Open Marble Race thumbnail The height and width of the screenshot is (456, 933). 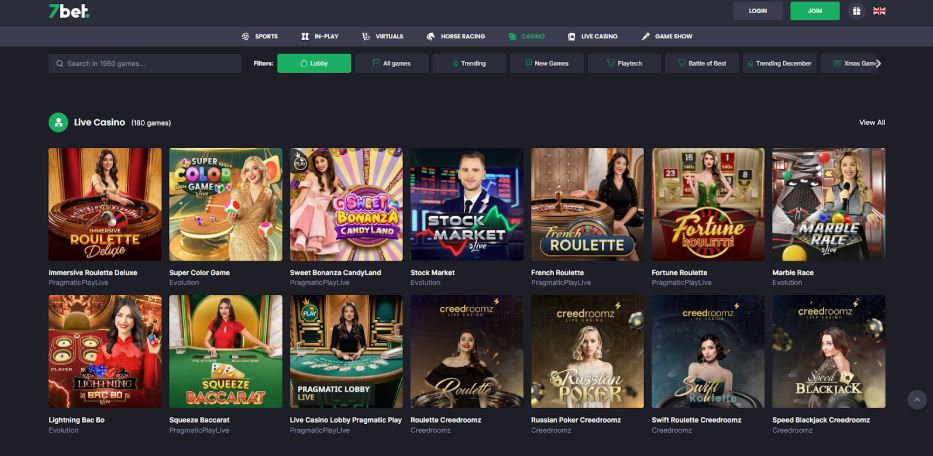click(829, 204)
